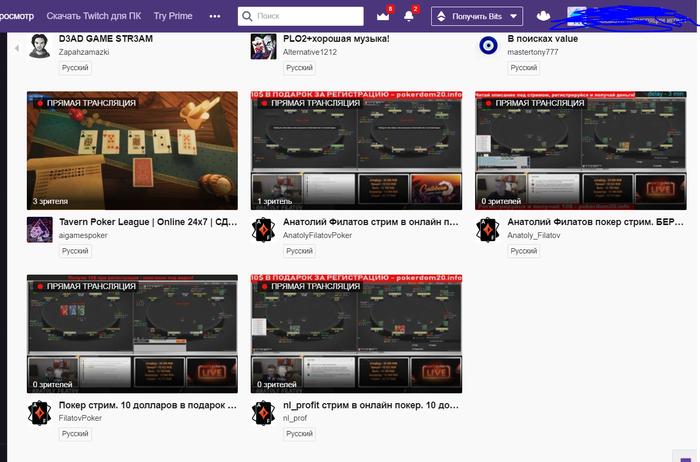Open Покер стрим. 10 долларов title

click(148, 405)
